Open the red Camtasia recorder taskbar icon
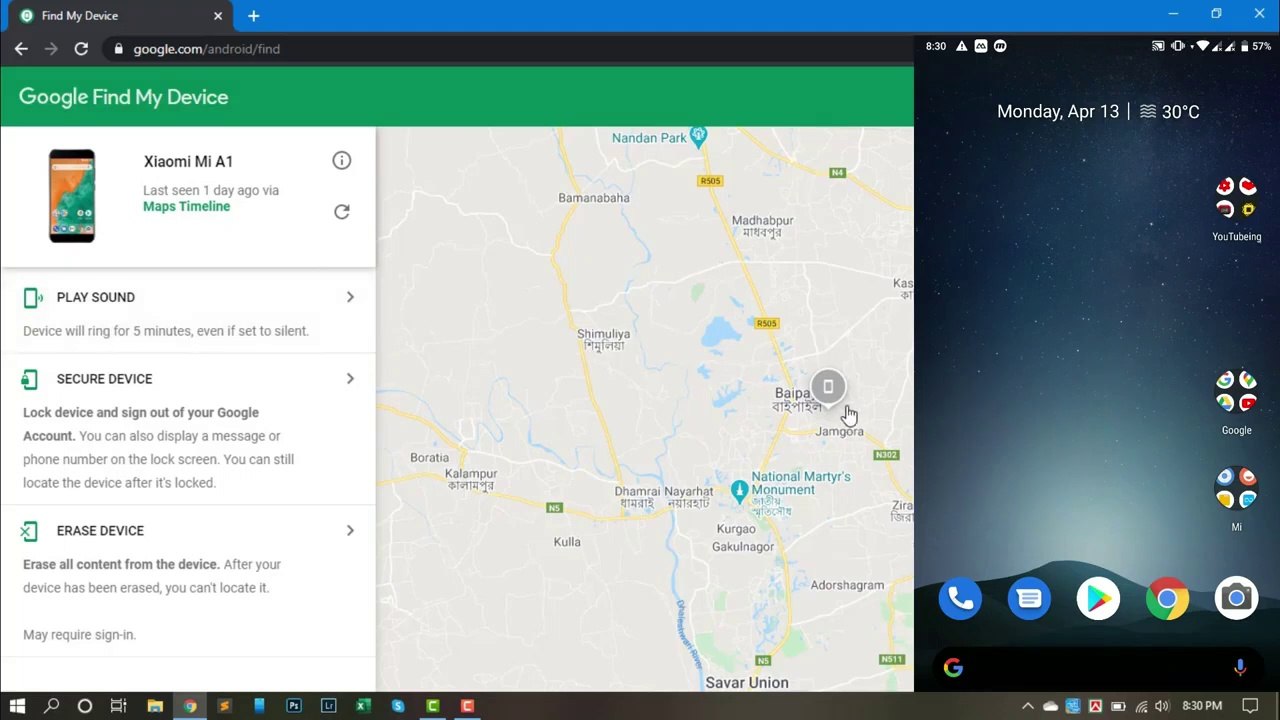This screenshot has height=720, width=1280. [x=467, y=706]
